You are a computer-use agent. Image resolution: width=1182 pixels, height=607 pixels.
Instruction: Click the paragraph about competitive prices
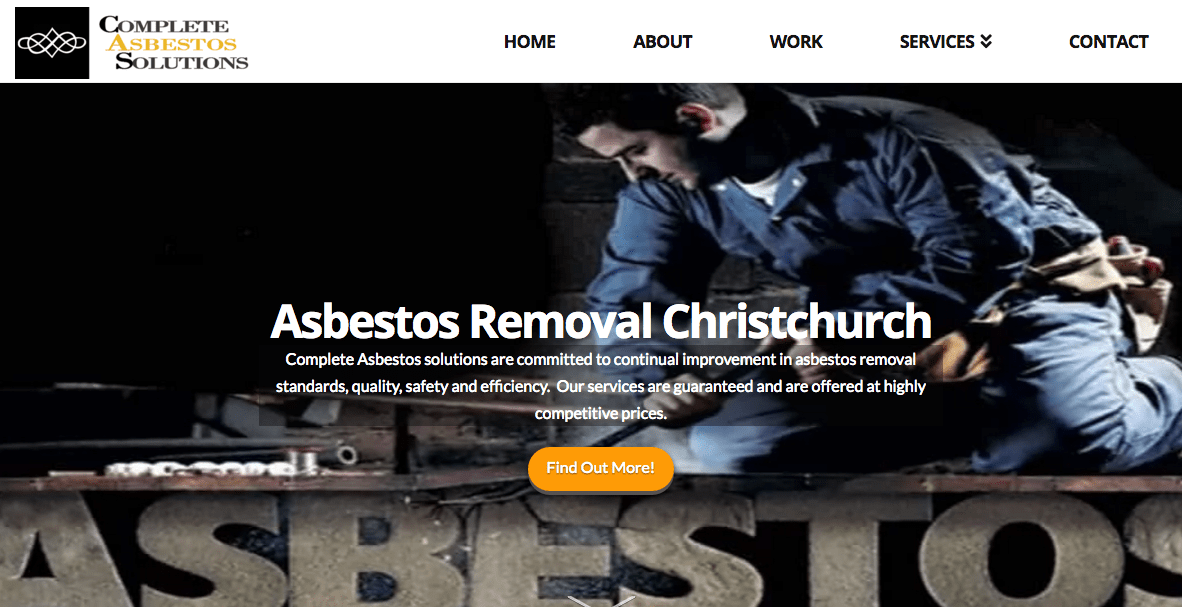(x=601, y=386)
